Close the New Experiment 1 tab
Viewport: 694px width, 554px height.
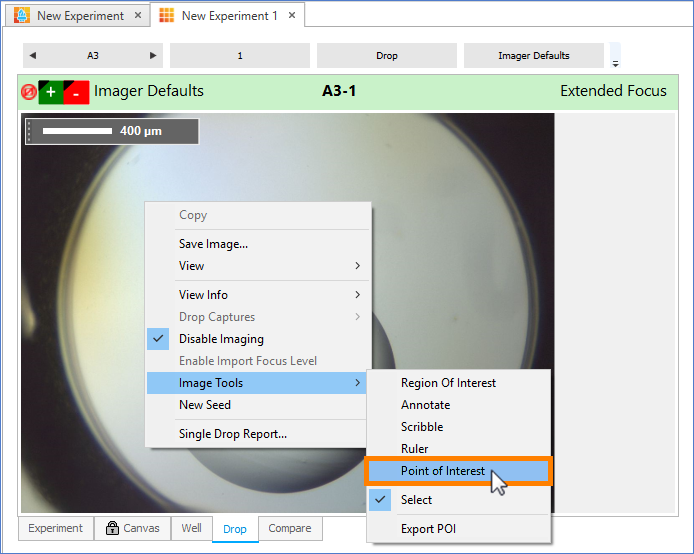(292, 15)
